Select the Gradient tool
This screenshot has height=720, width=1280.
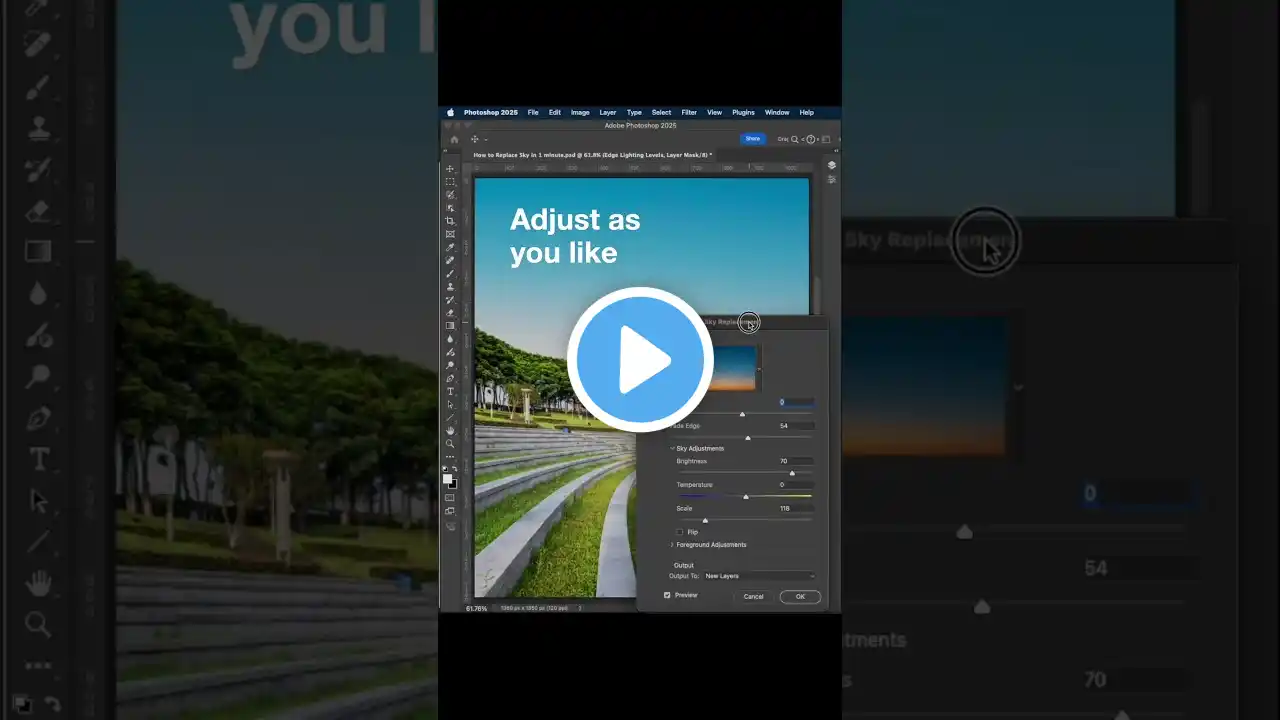(450, 325)
